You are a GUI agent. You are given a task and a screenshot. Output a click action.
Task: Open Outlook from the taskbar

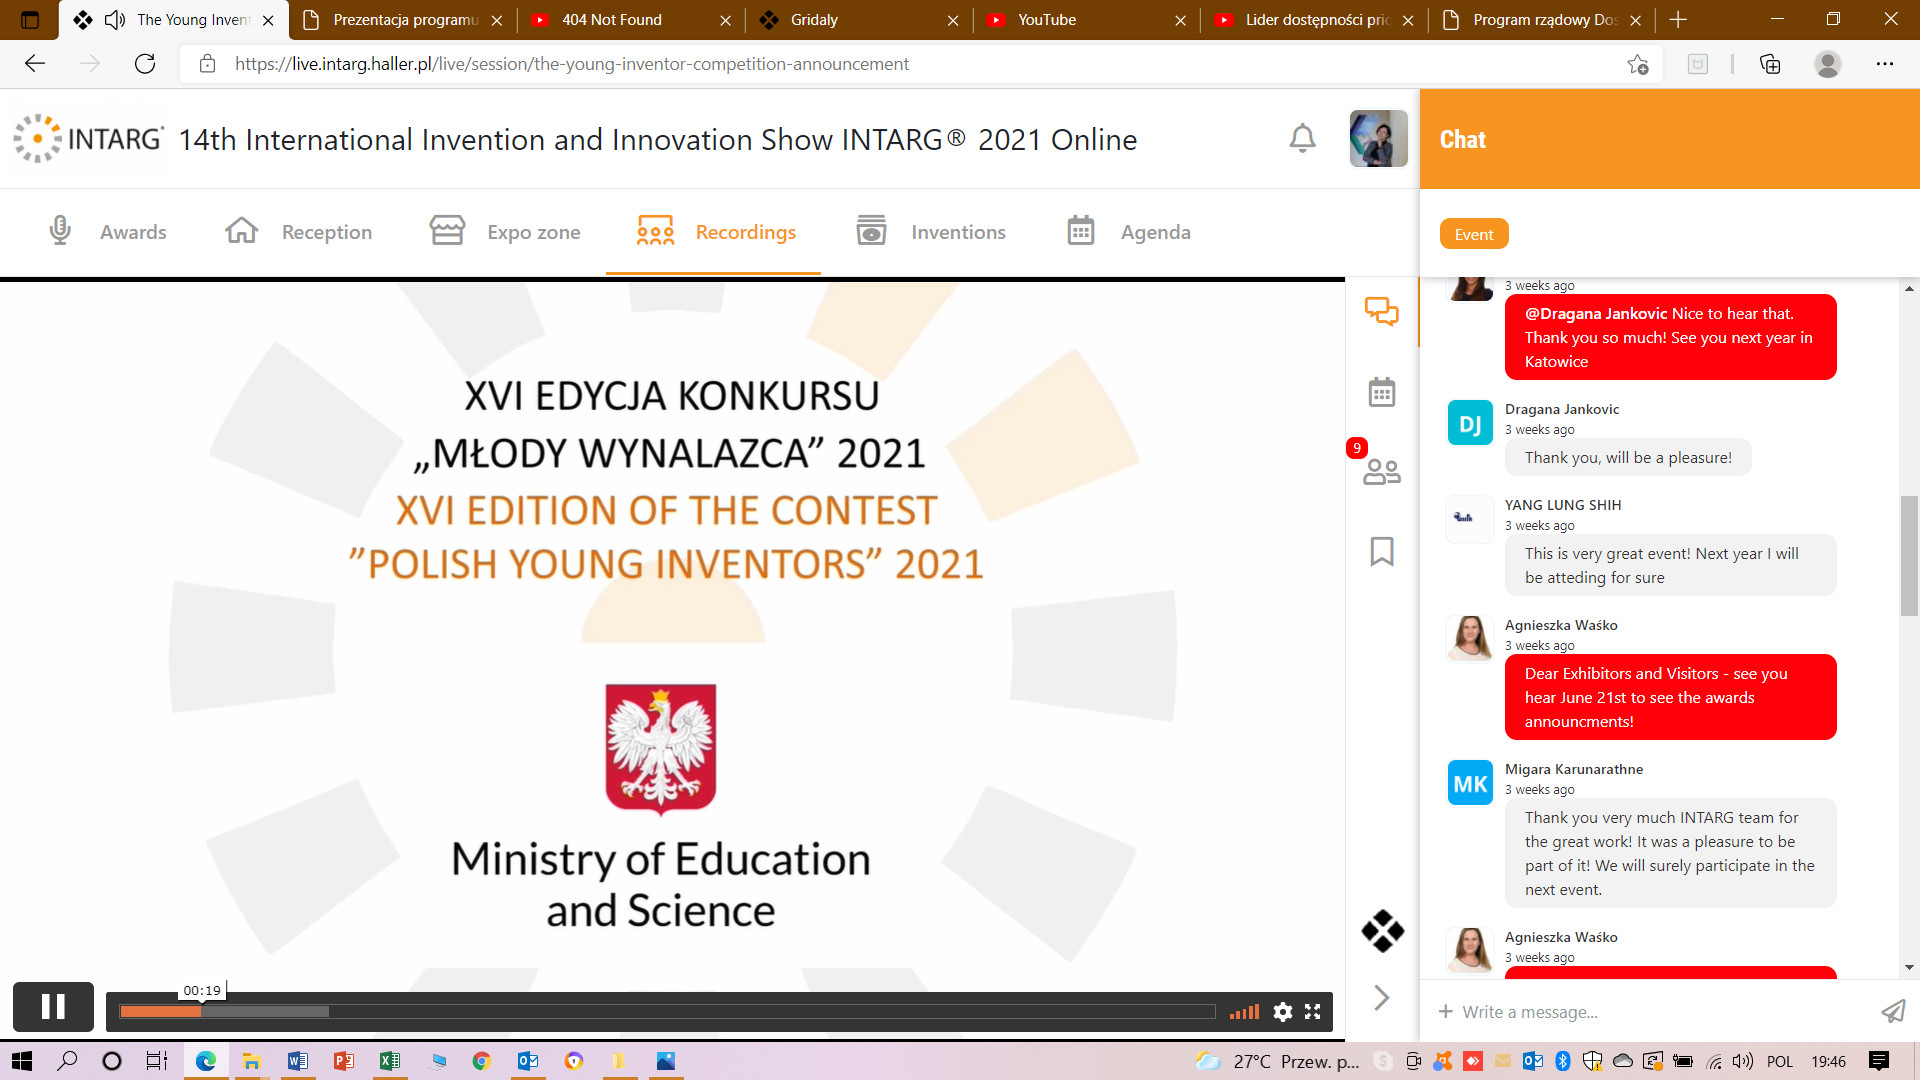click(527, 1061)
